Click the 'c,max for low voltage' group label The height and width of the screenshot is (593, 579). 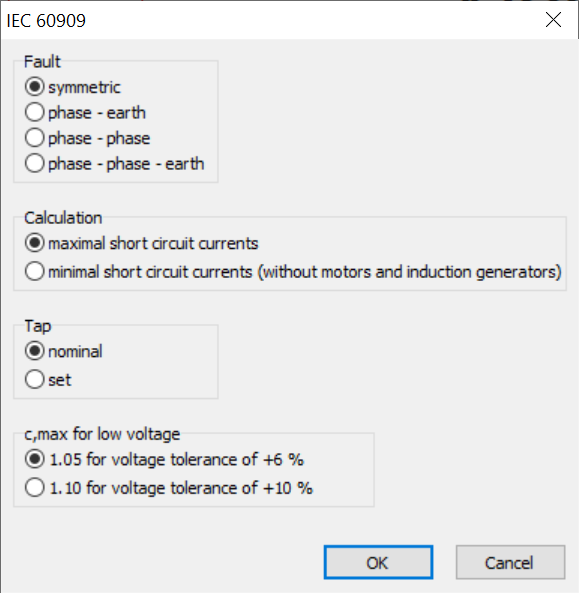(x=102, y=434)
